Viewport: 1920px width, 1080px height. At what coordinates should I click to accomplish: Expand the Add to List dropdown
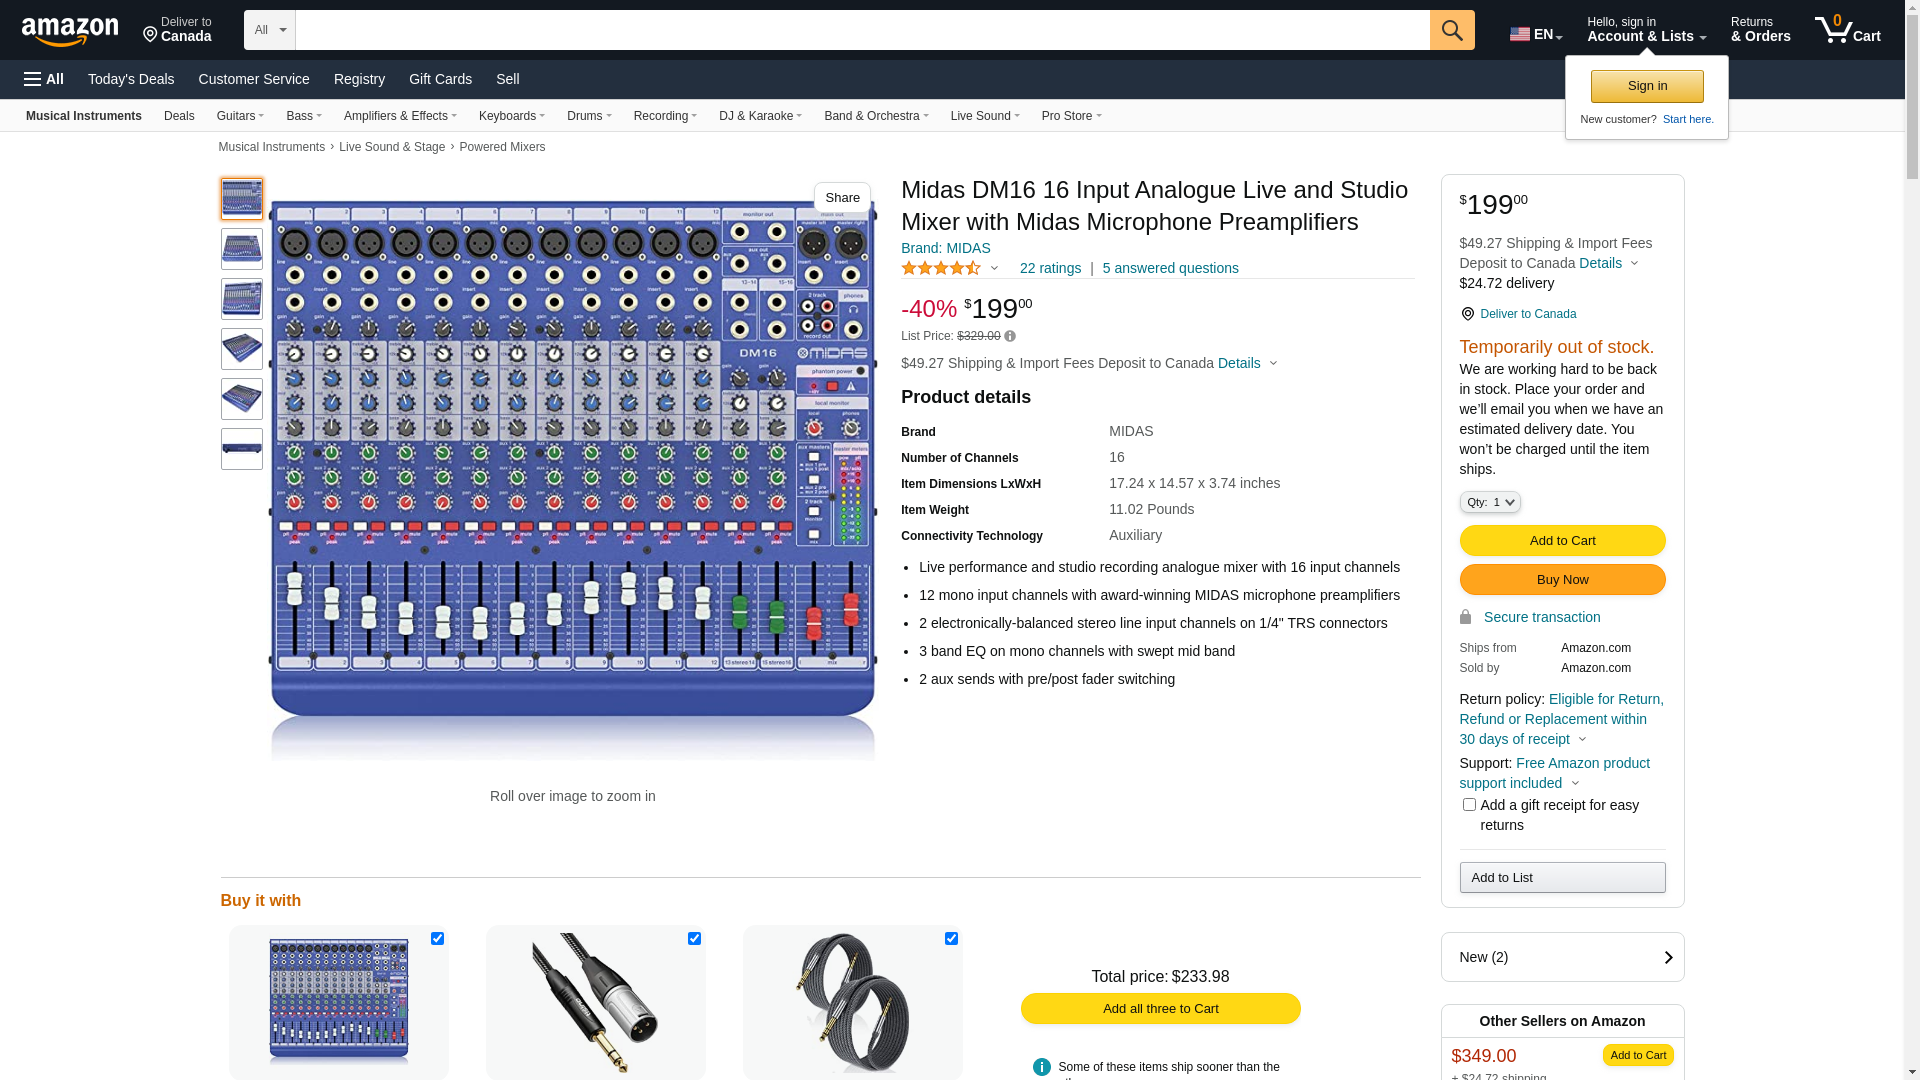[1561, 878]
